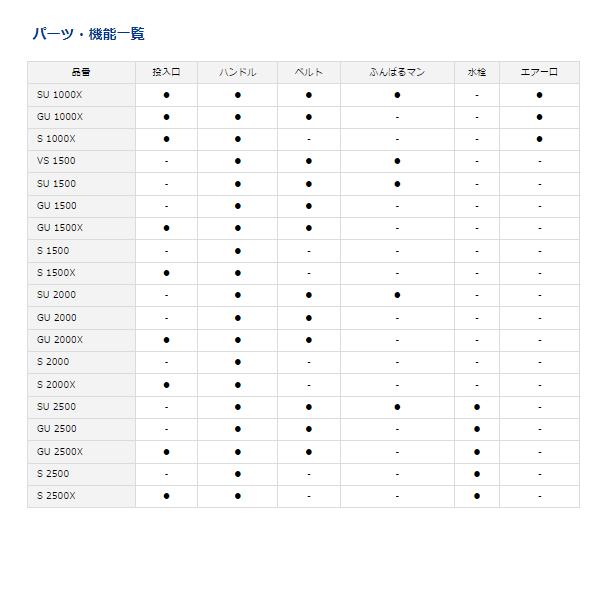This screenshot has height=600, width=600.
Task: Click the SU 1000X row label
Action: tap(60, 94)
